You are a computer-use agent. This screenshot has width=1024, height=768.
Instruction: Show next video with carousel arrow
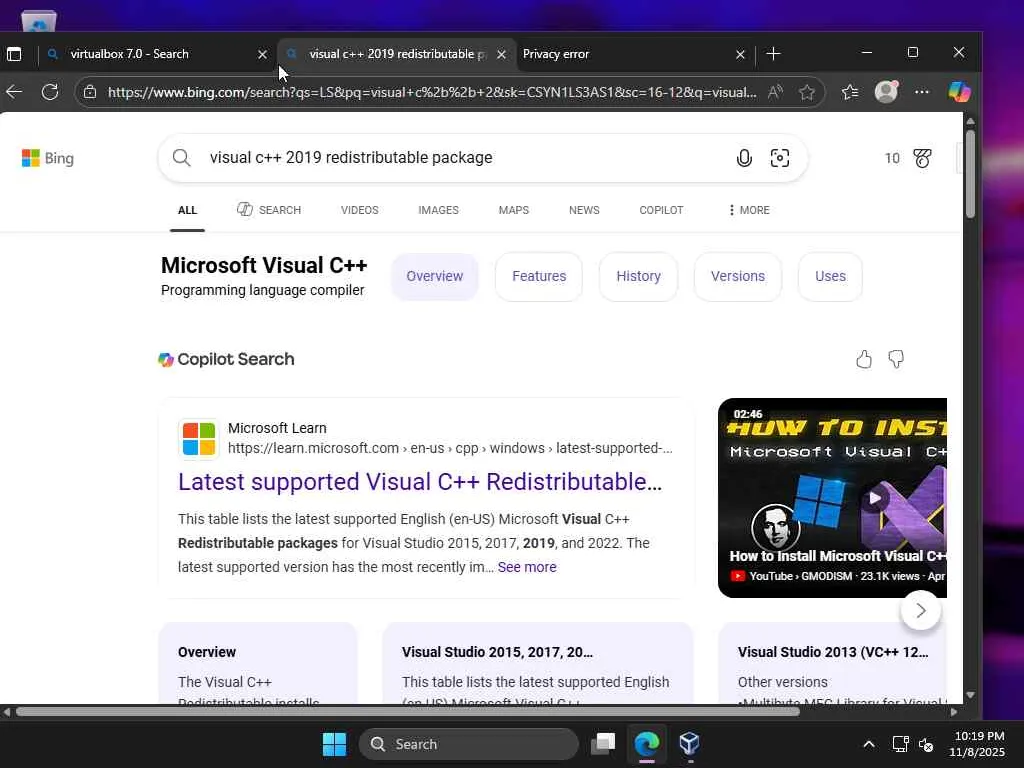[x=920, y=611]
